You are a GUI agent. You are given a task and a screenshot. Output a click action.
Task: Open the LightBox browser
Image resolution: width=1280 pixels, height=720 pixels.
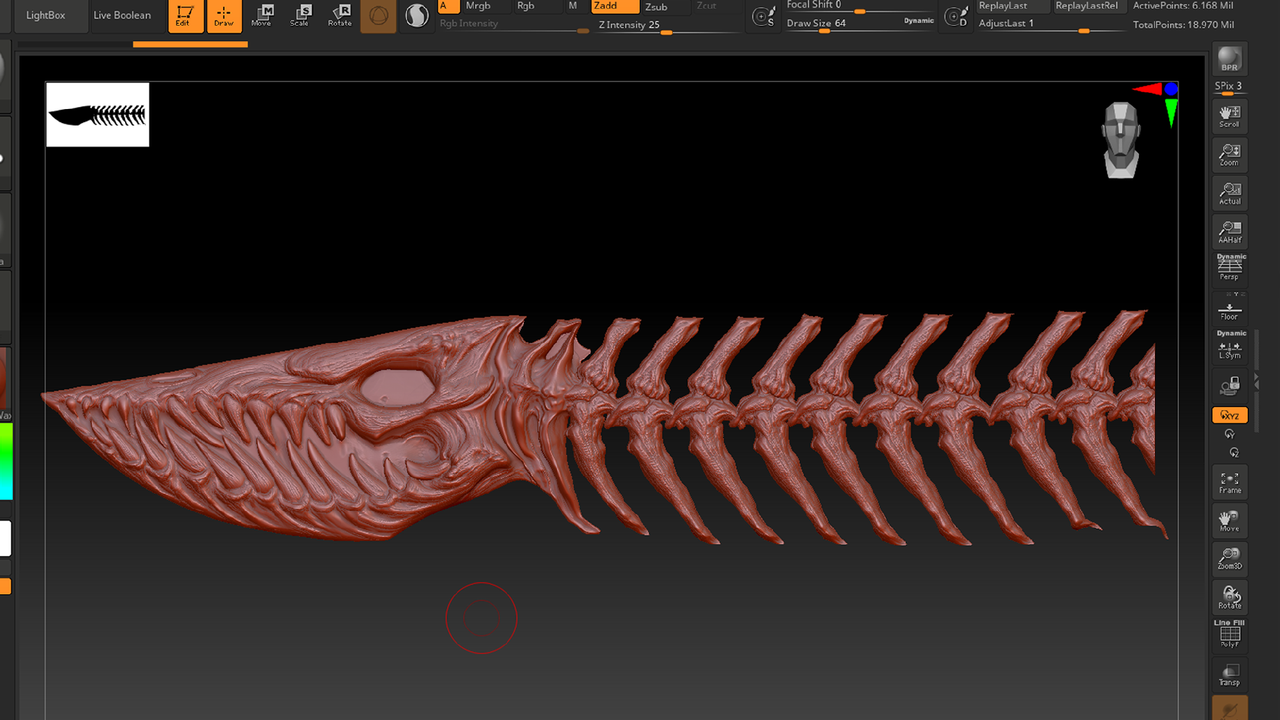[45, 15]
